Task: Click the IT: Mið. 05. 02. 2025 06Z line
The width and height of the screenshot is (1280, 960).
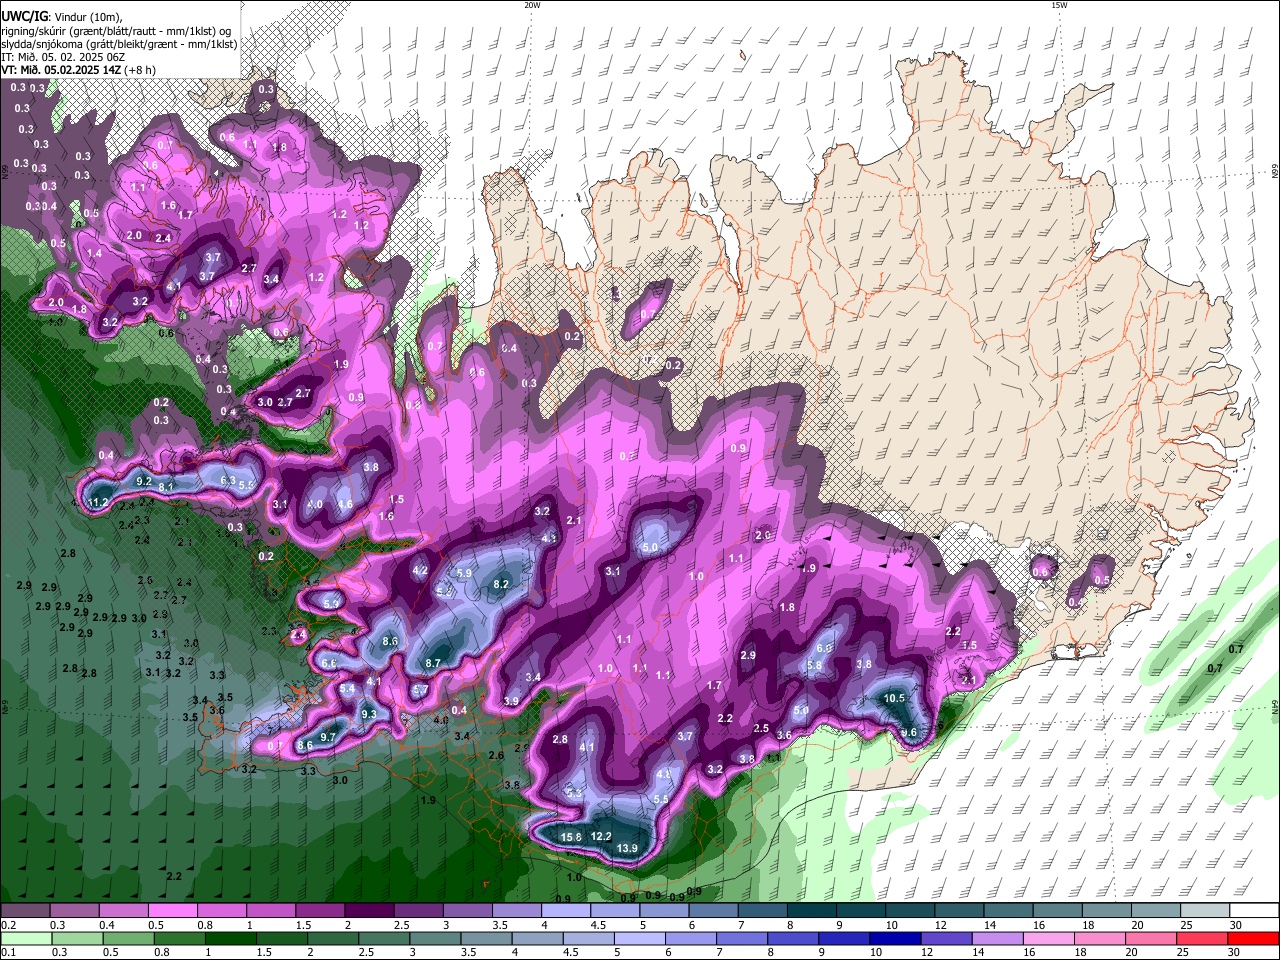Action: 63,56
